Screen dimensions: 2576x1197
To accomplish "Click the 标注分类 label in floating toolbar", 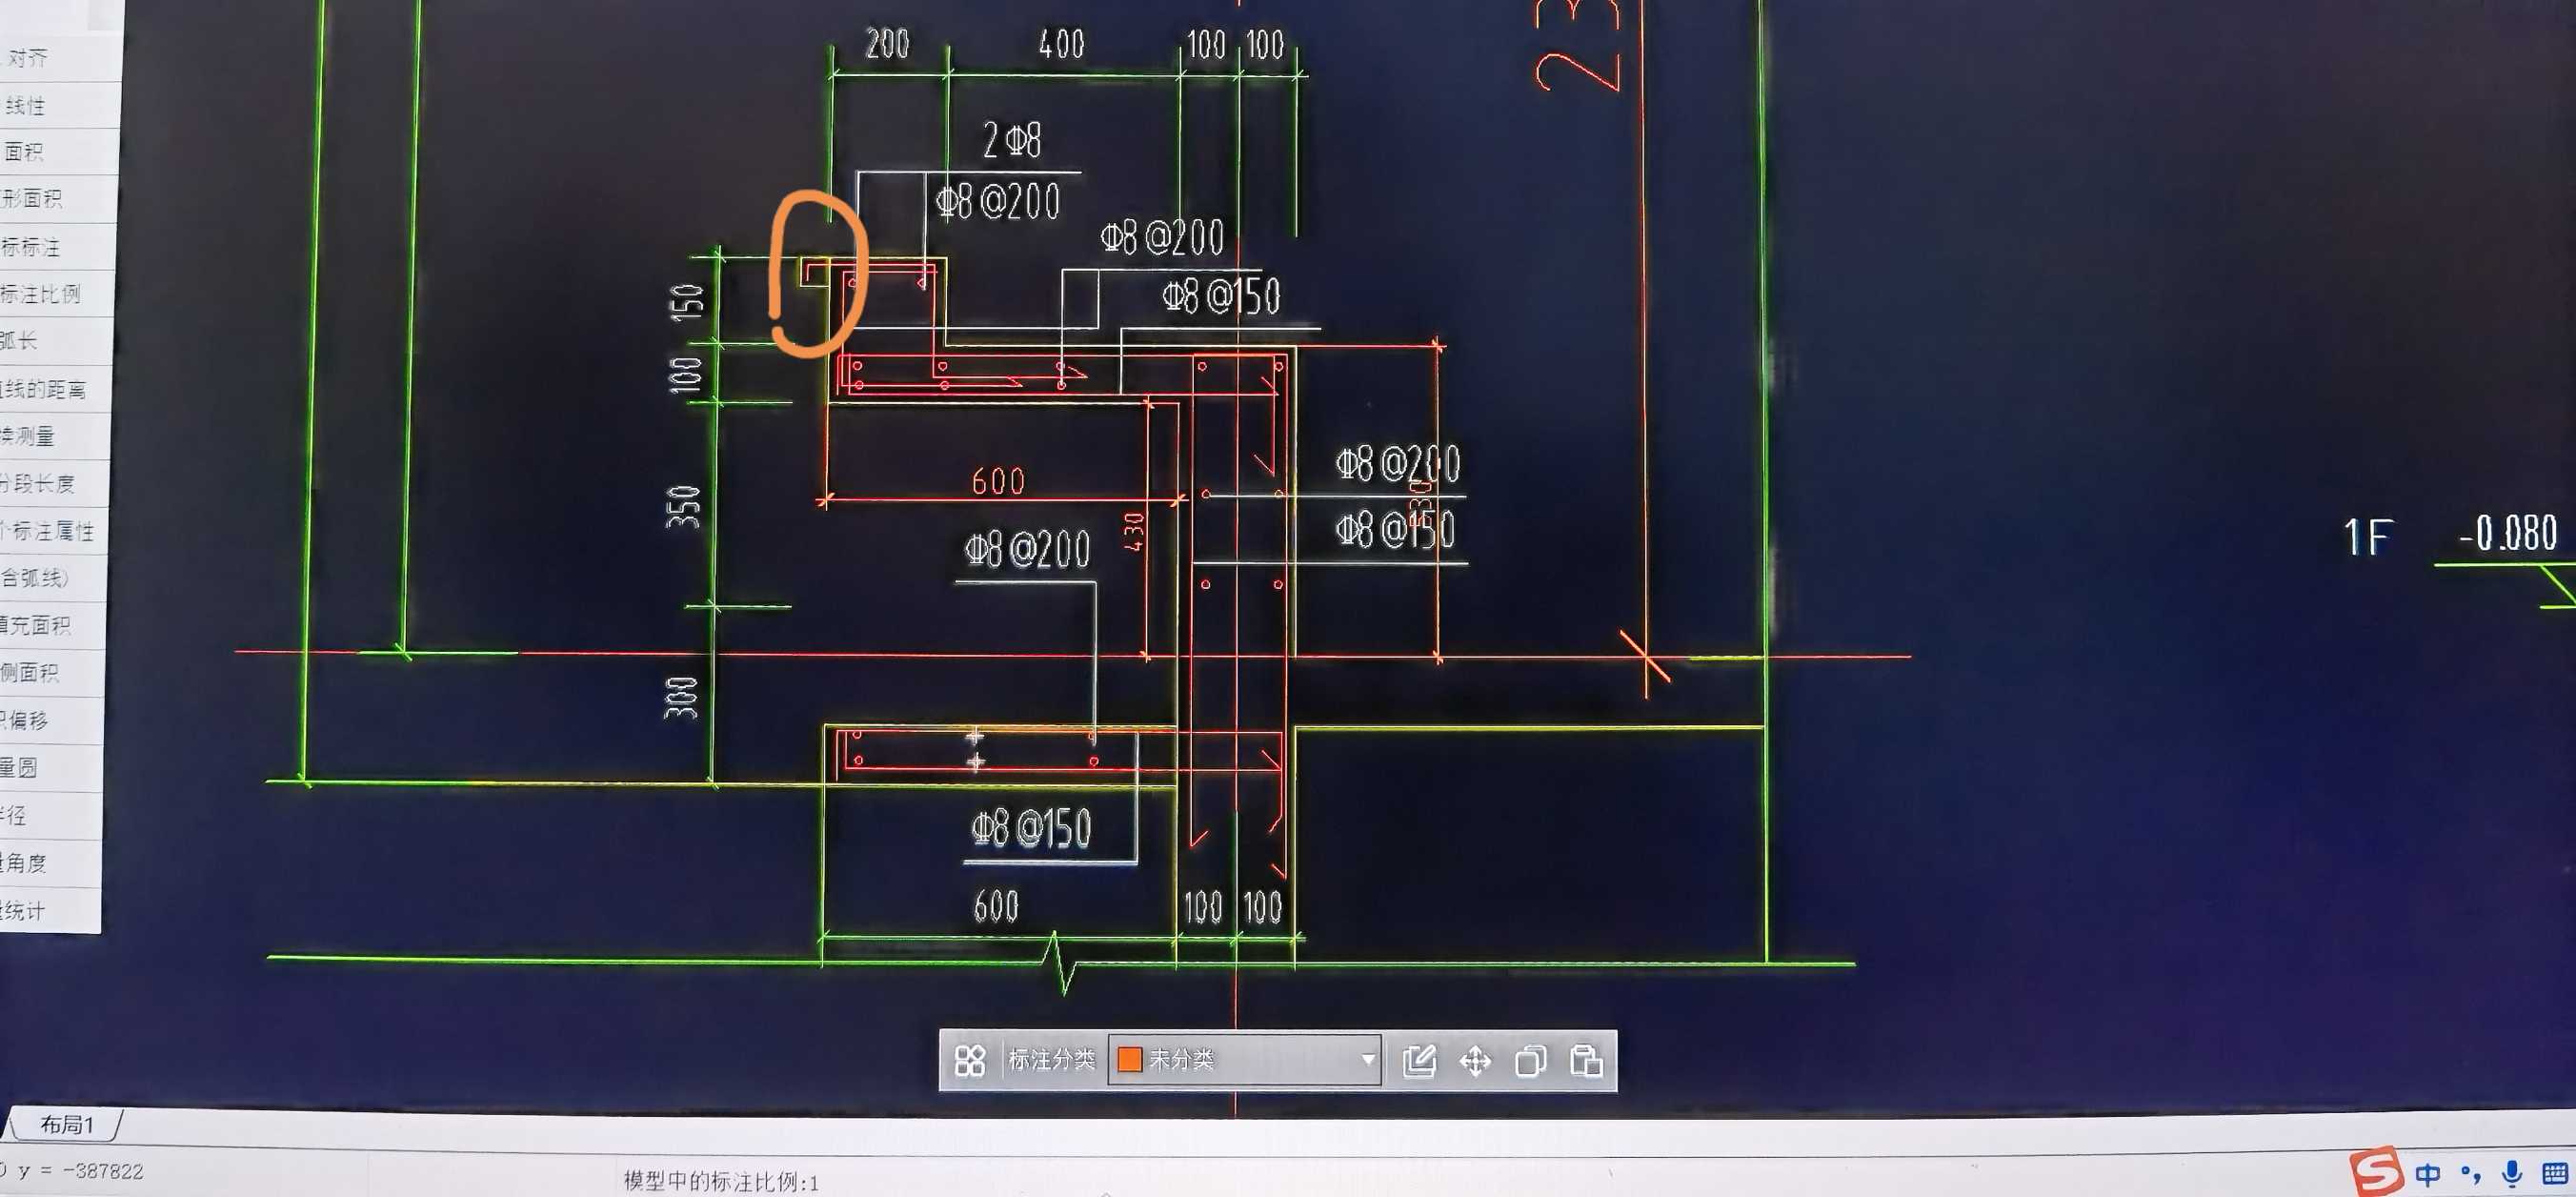I will 1051,1059.
